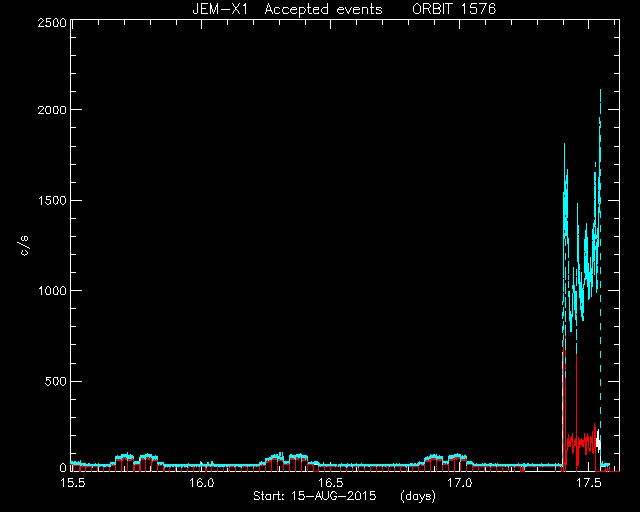The image size is (640, 512).
Task: Click the 17.0 x-axis tick label
Action: click(460, 483)
